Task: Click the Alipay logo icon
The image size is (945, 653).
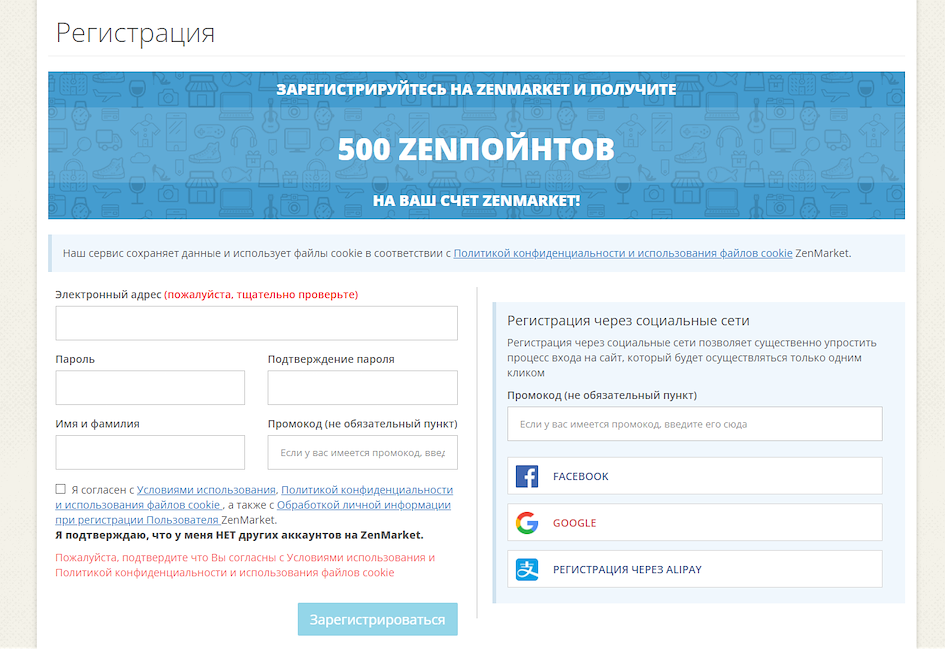Action: [527, 569]
